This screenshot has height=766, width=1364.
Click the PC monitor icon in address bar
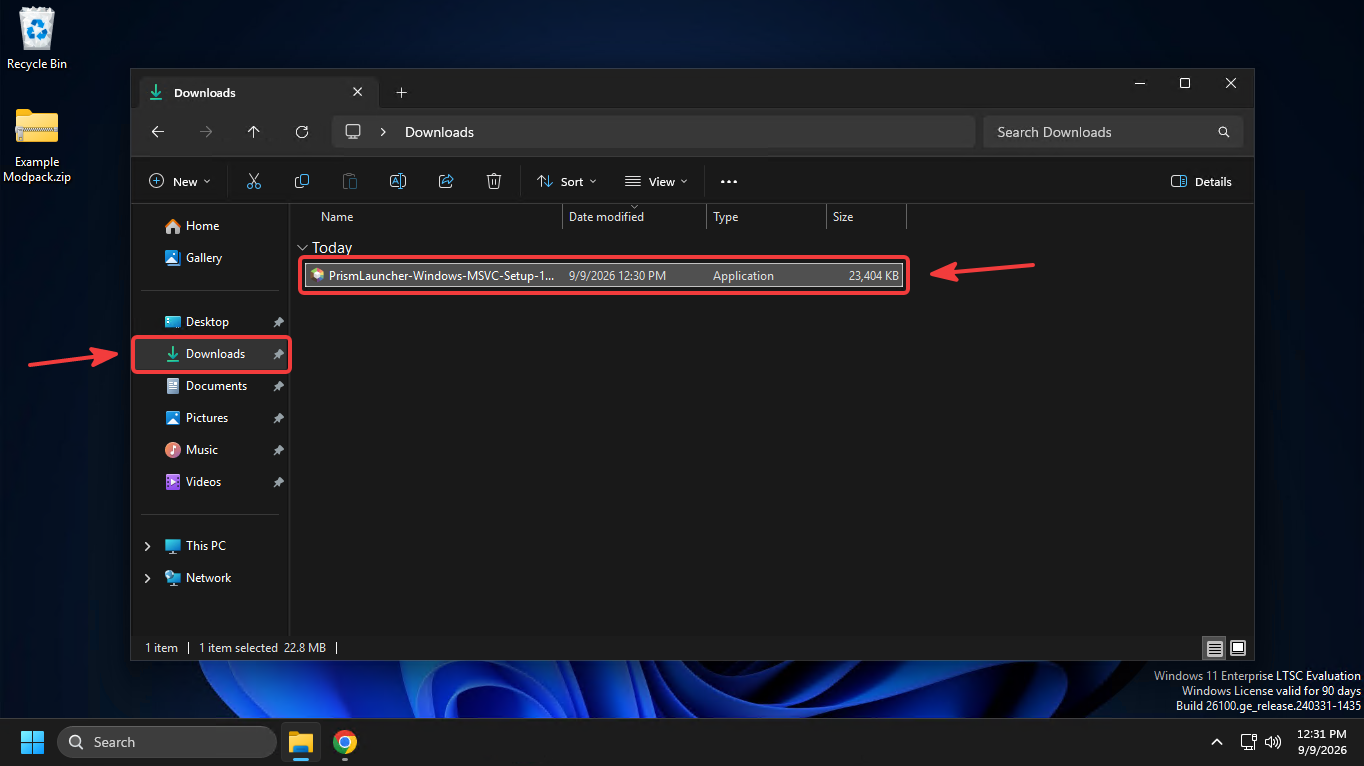[353, 132]
